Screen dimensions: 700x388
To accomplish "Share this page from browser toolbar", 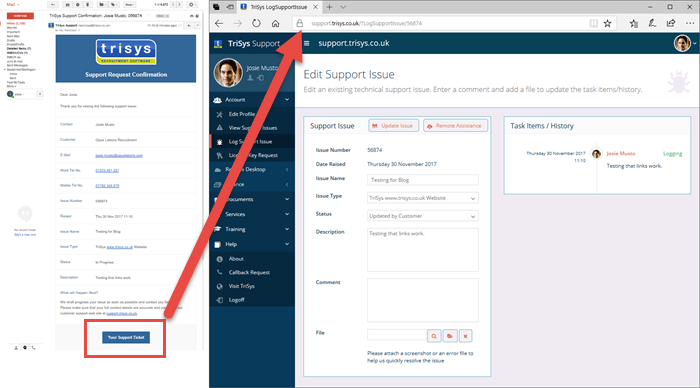I will 671,23.
